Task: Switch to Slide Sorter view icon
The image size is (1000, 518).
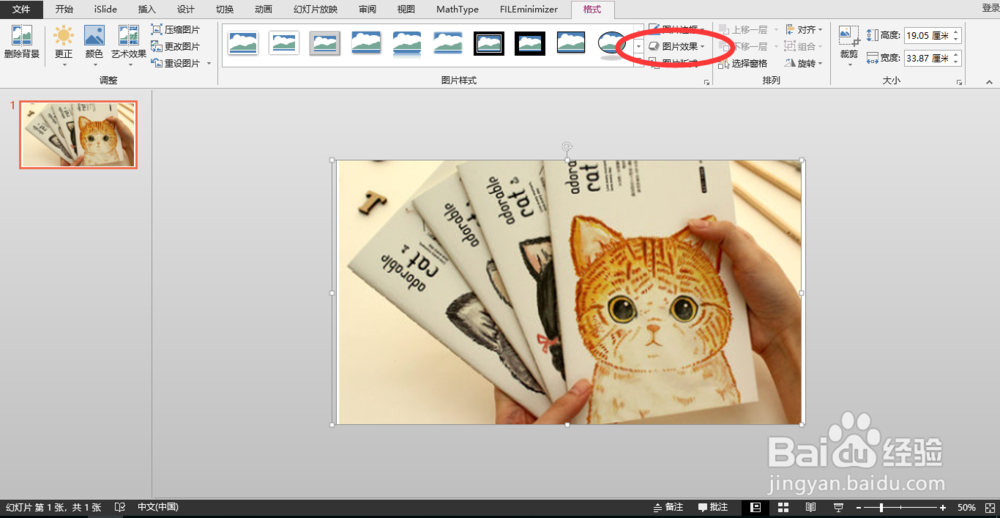Action: click(783, 507)
